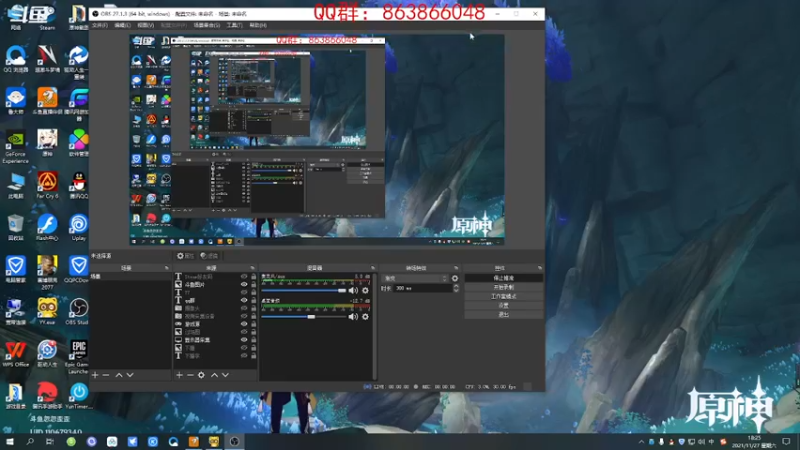Image resolution: width=800 pixels, height=450 pixels.
Task: Toggle visibility of the 视频采集设备 source
Action: (x=244, y=316)
